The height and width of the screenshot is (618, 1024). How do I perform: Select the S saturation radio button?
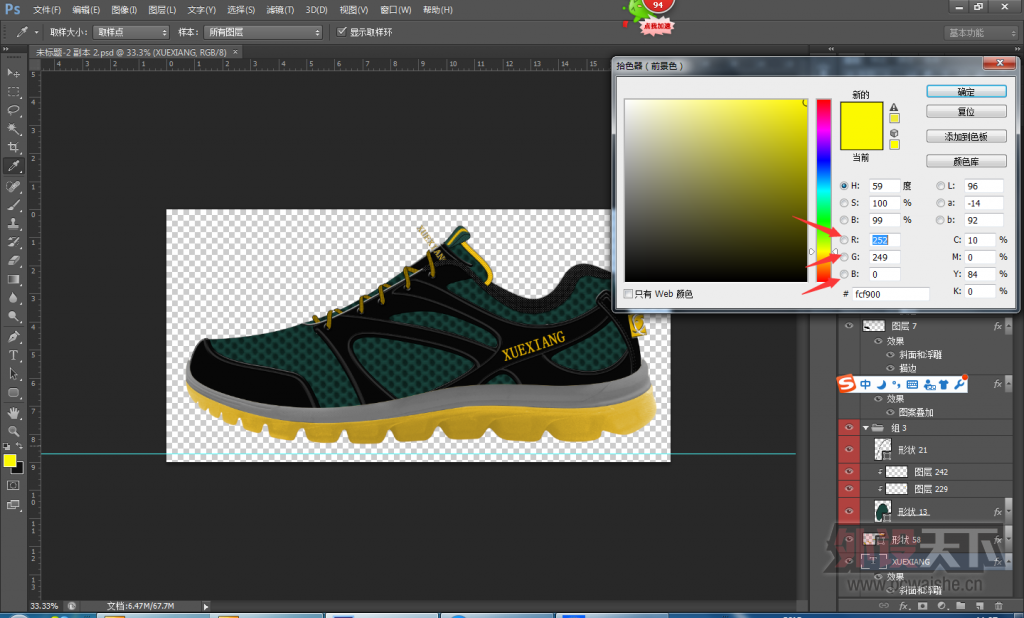click(844, 203)
